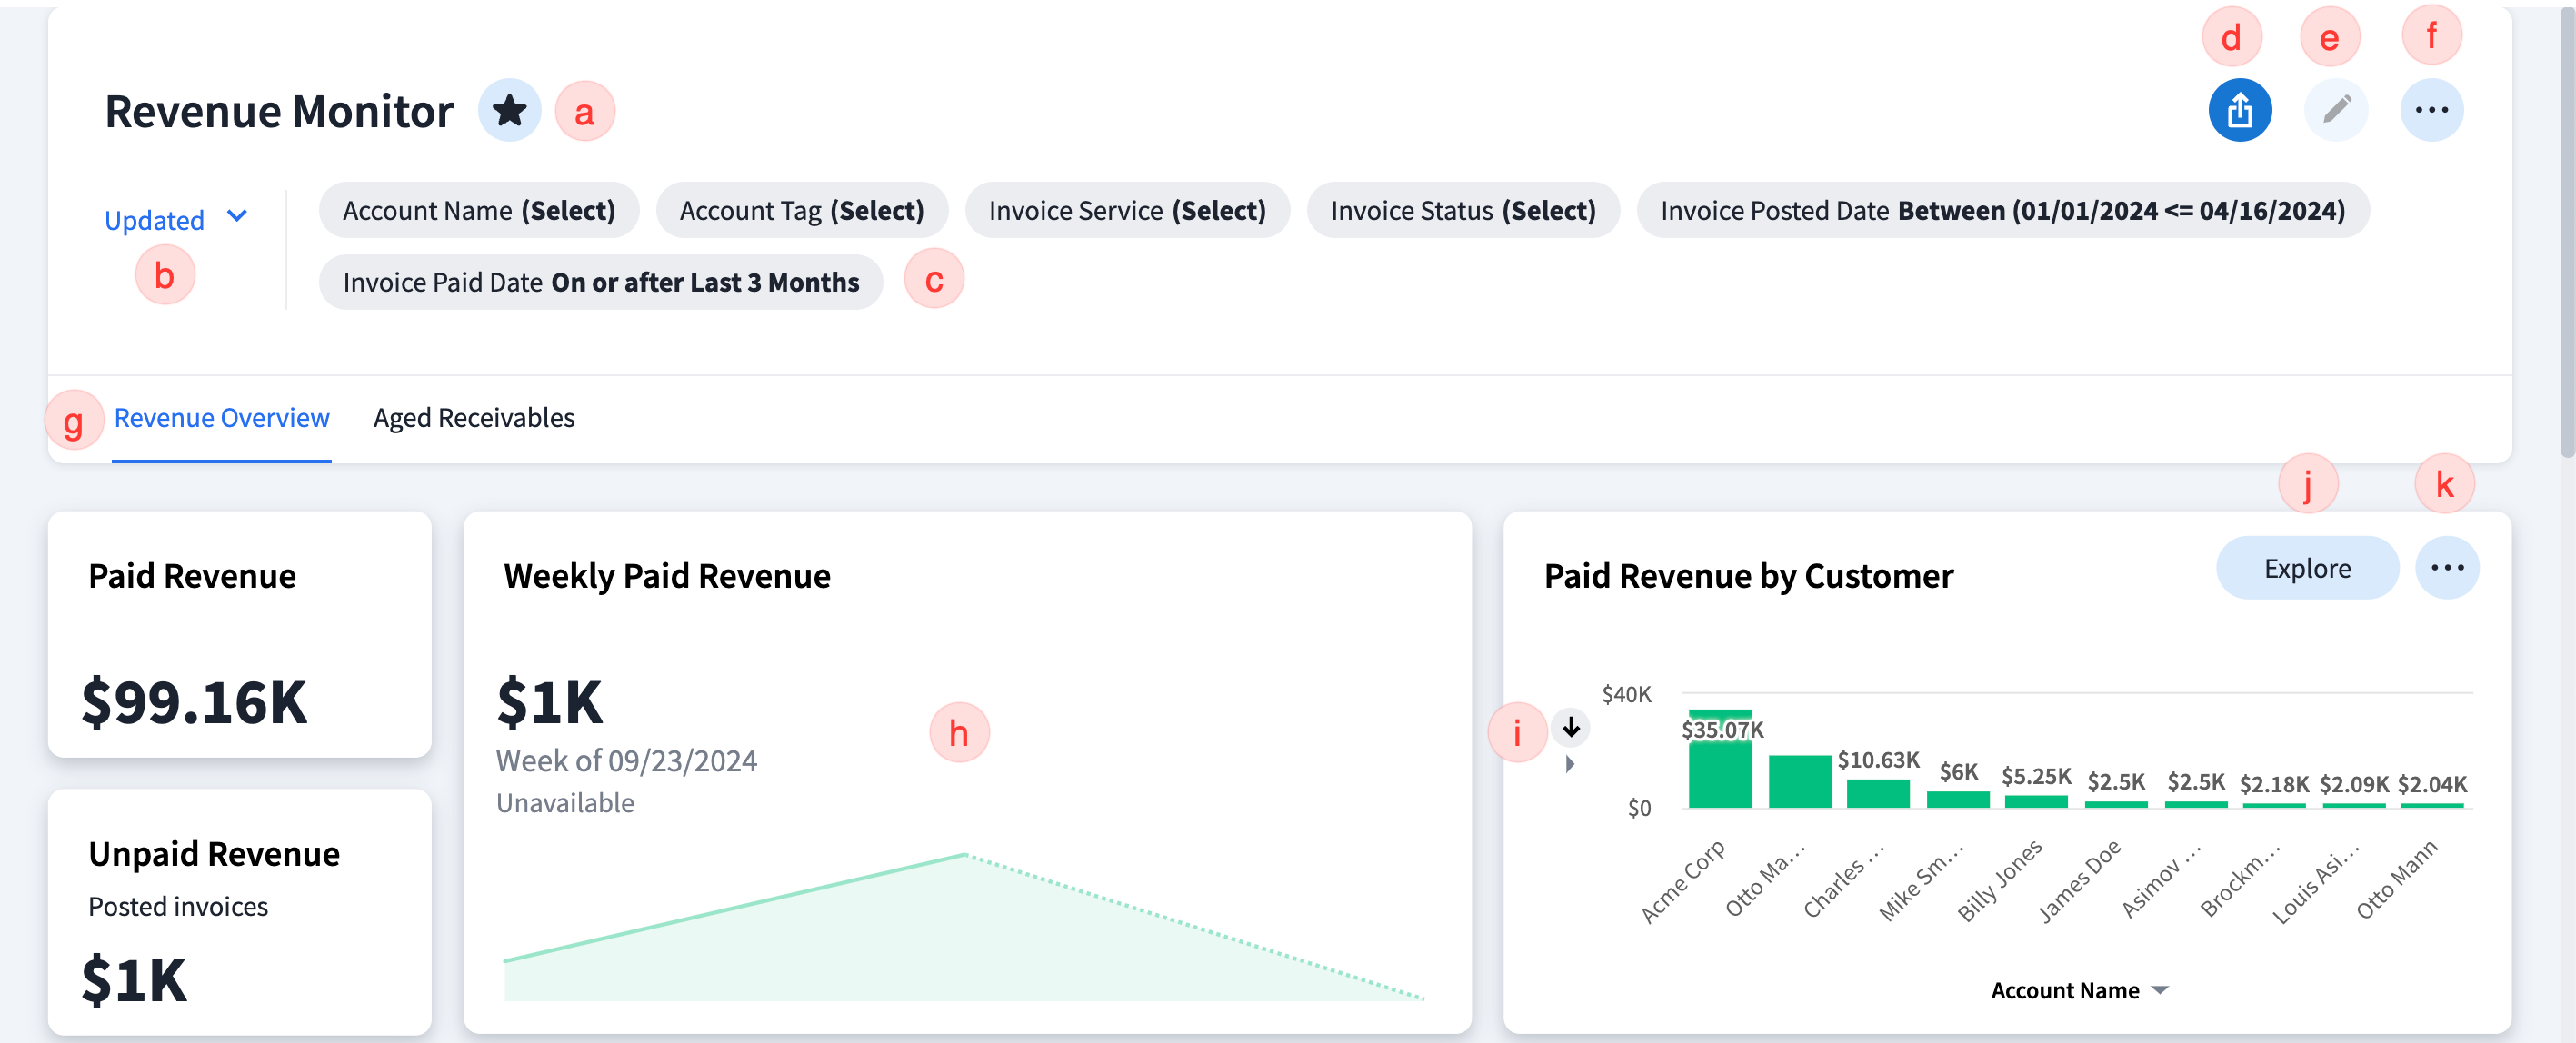Open the Account Tag (Select) filter

tap(801, 210)
